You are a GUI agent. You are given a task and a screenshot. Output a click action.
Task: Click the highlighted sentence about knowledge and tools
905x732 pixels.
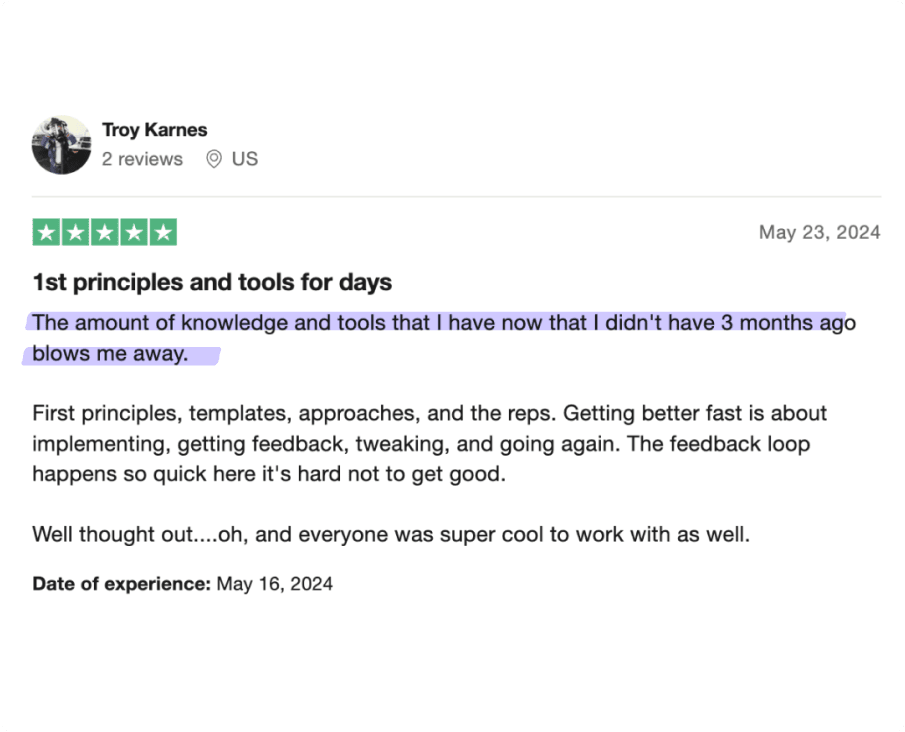click(x=444, y=323)
